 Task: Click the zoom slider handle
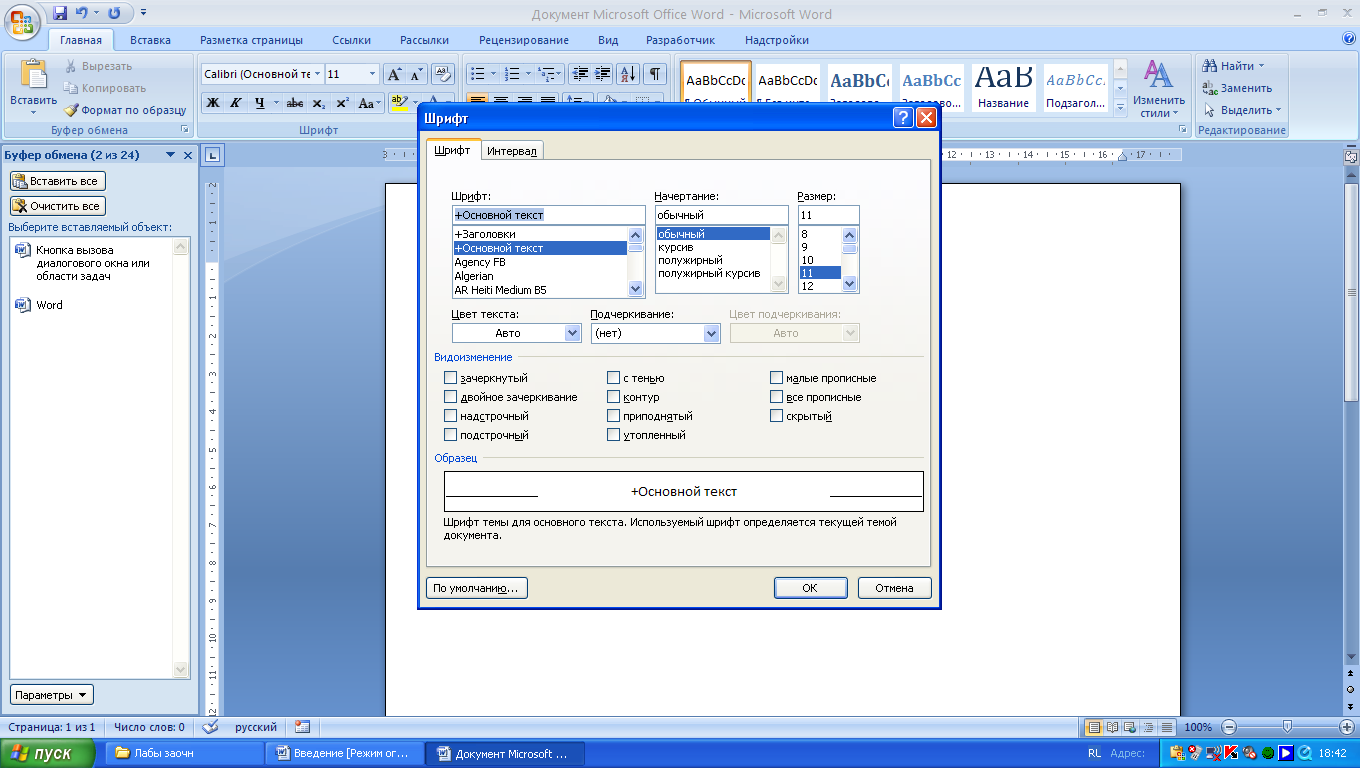click(x=1287, y=727)
